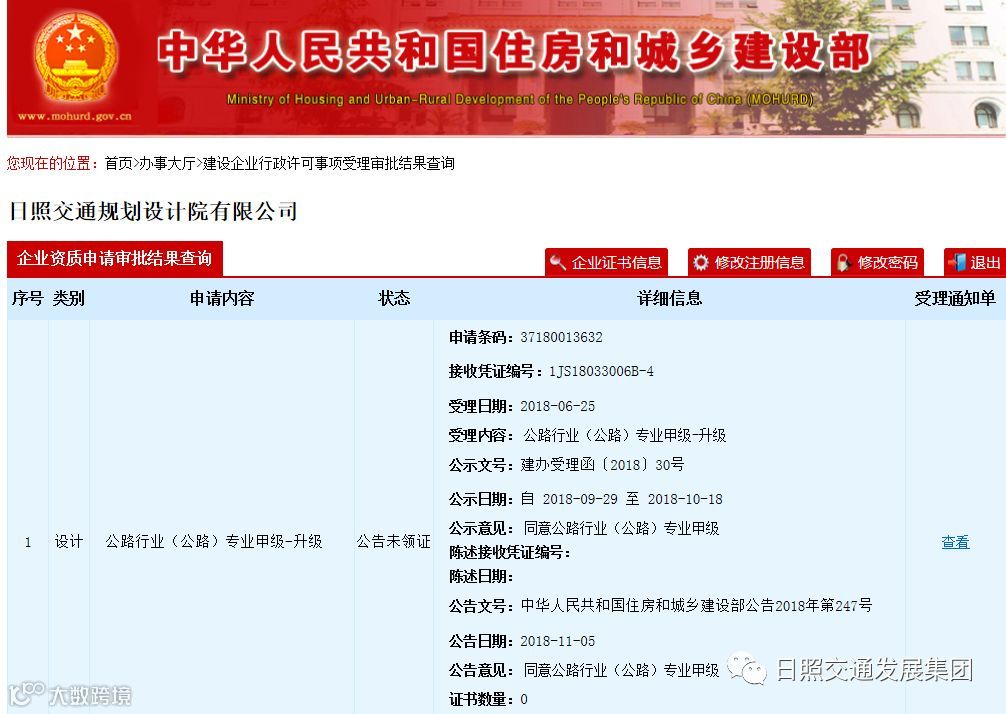Click the gear icon on 修改注册信息 button
This screenshot has width=1006, height=714.
(x=701, y=262)
